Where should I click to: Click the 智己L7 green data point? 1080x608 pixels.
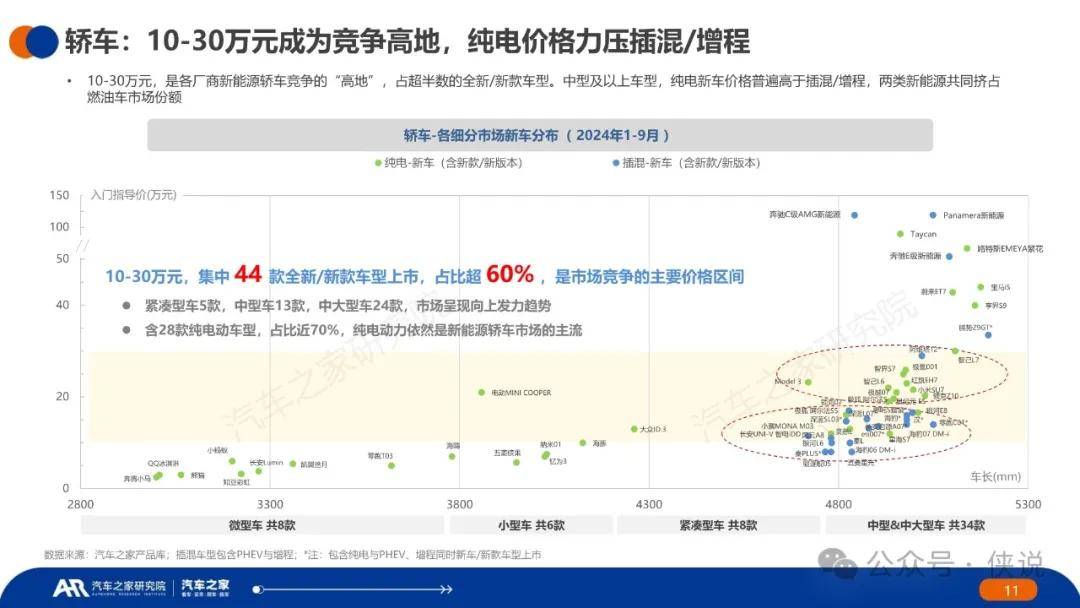955,351
